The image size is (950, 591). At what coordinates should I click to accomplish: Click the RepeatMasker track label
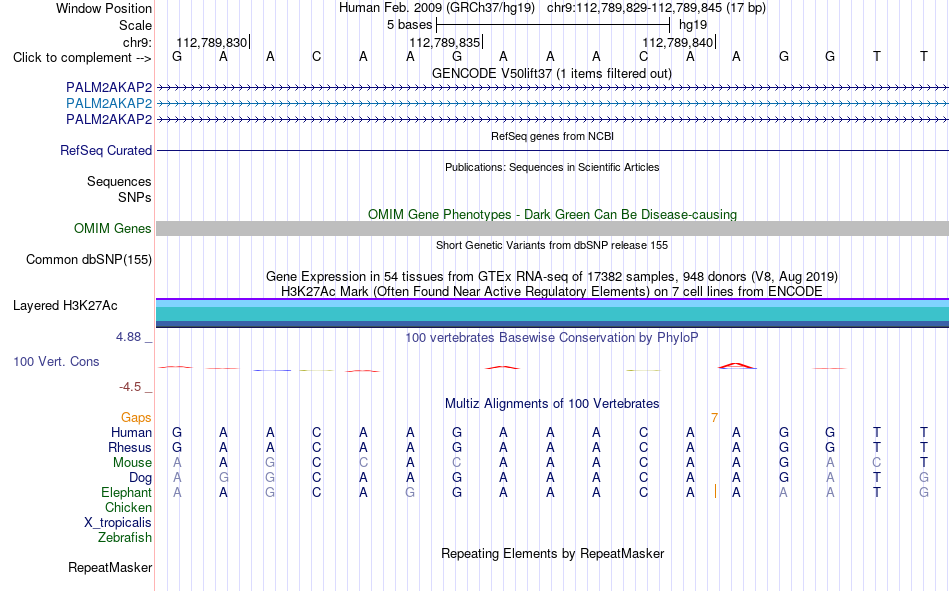point(110,567)
